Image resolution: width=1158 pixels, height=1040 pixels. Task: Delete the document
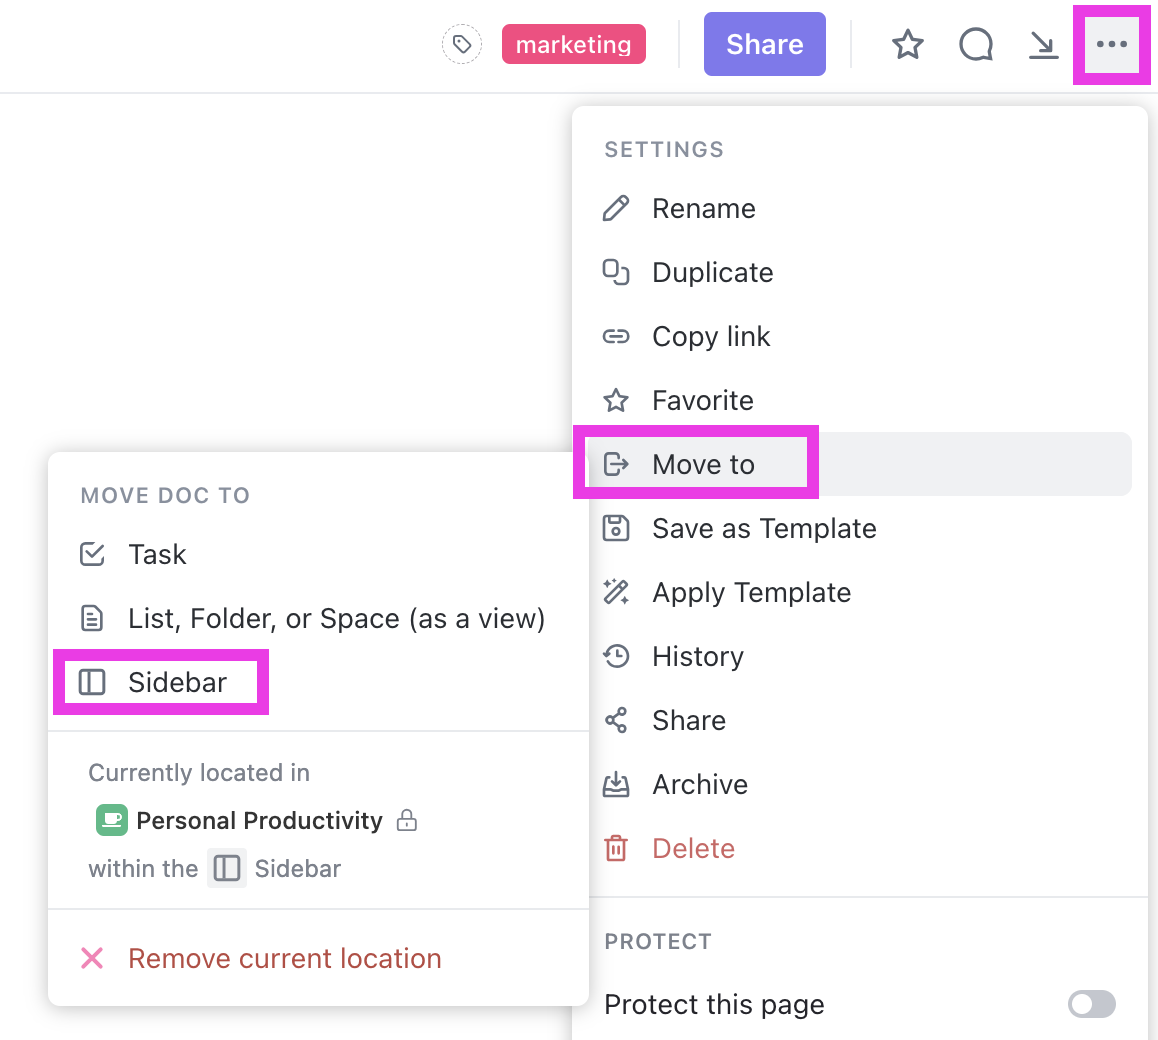[x=693, y=849]
